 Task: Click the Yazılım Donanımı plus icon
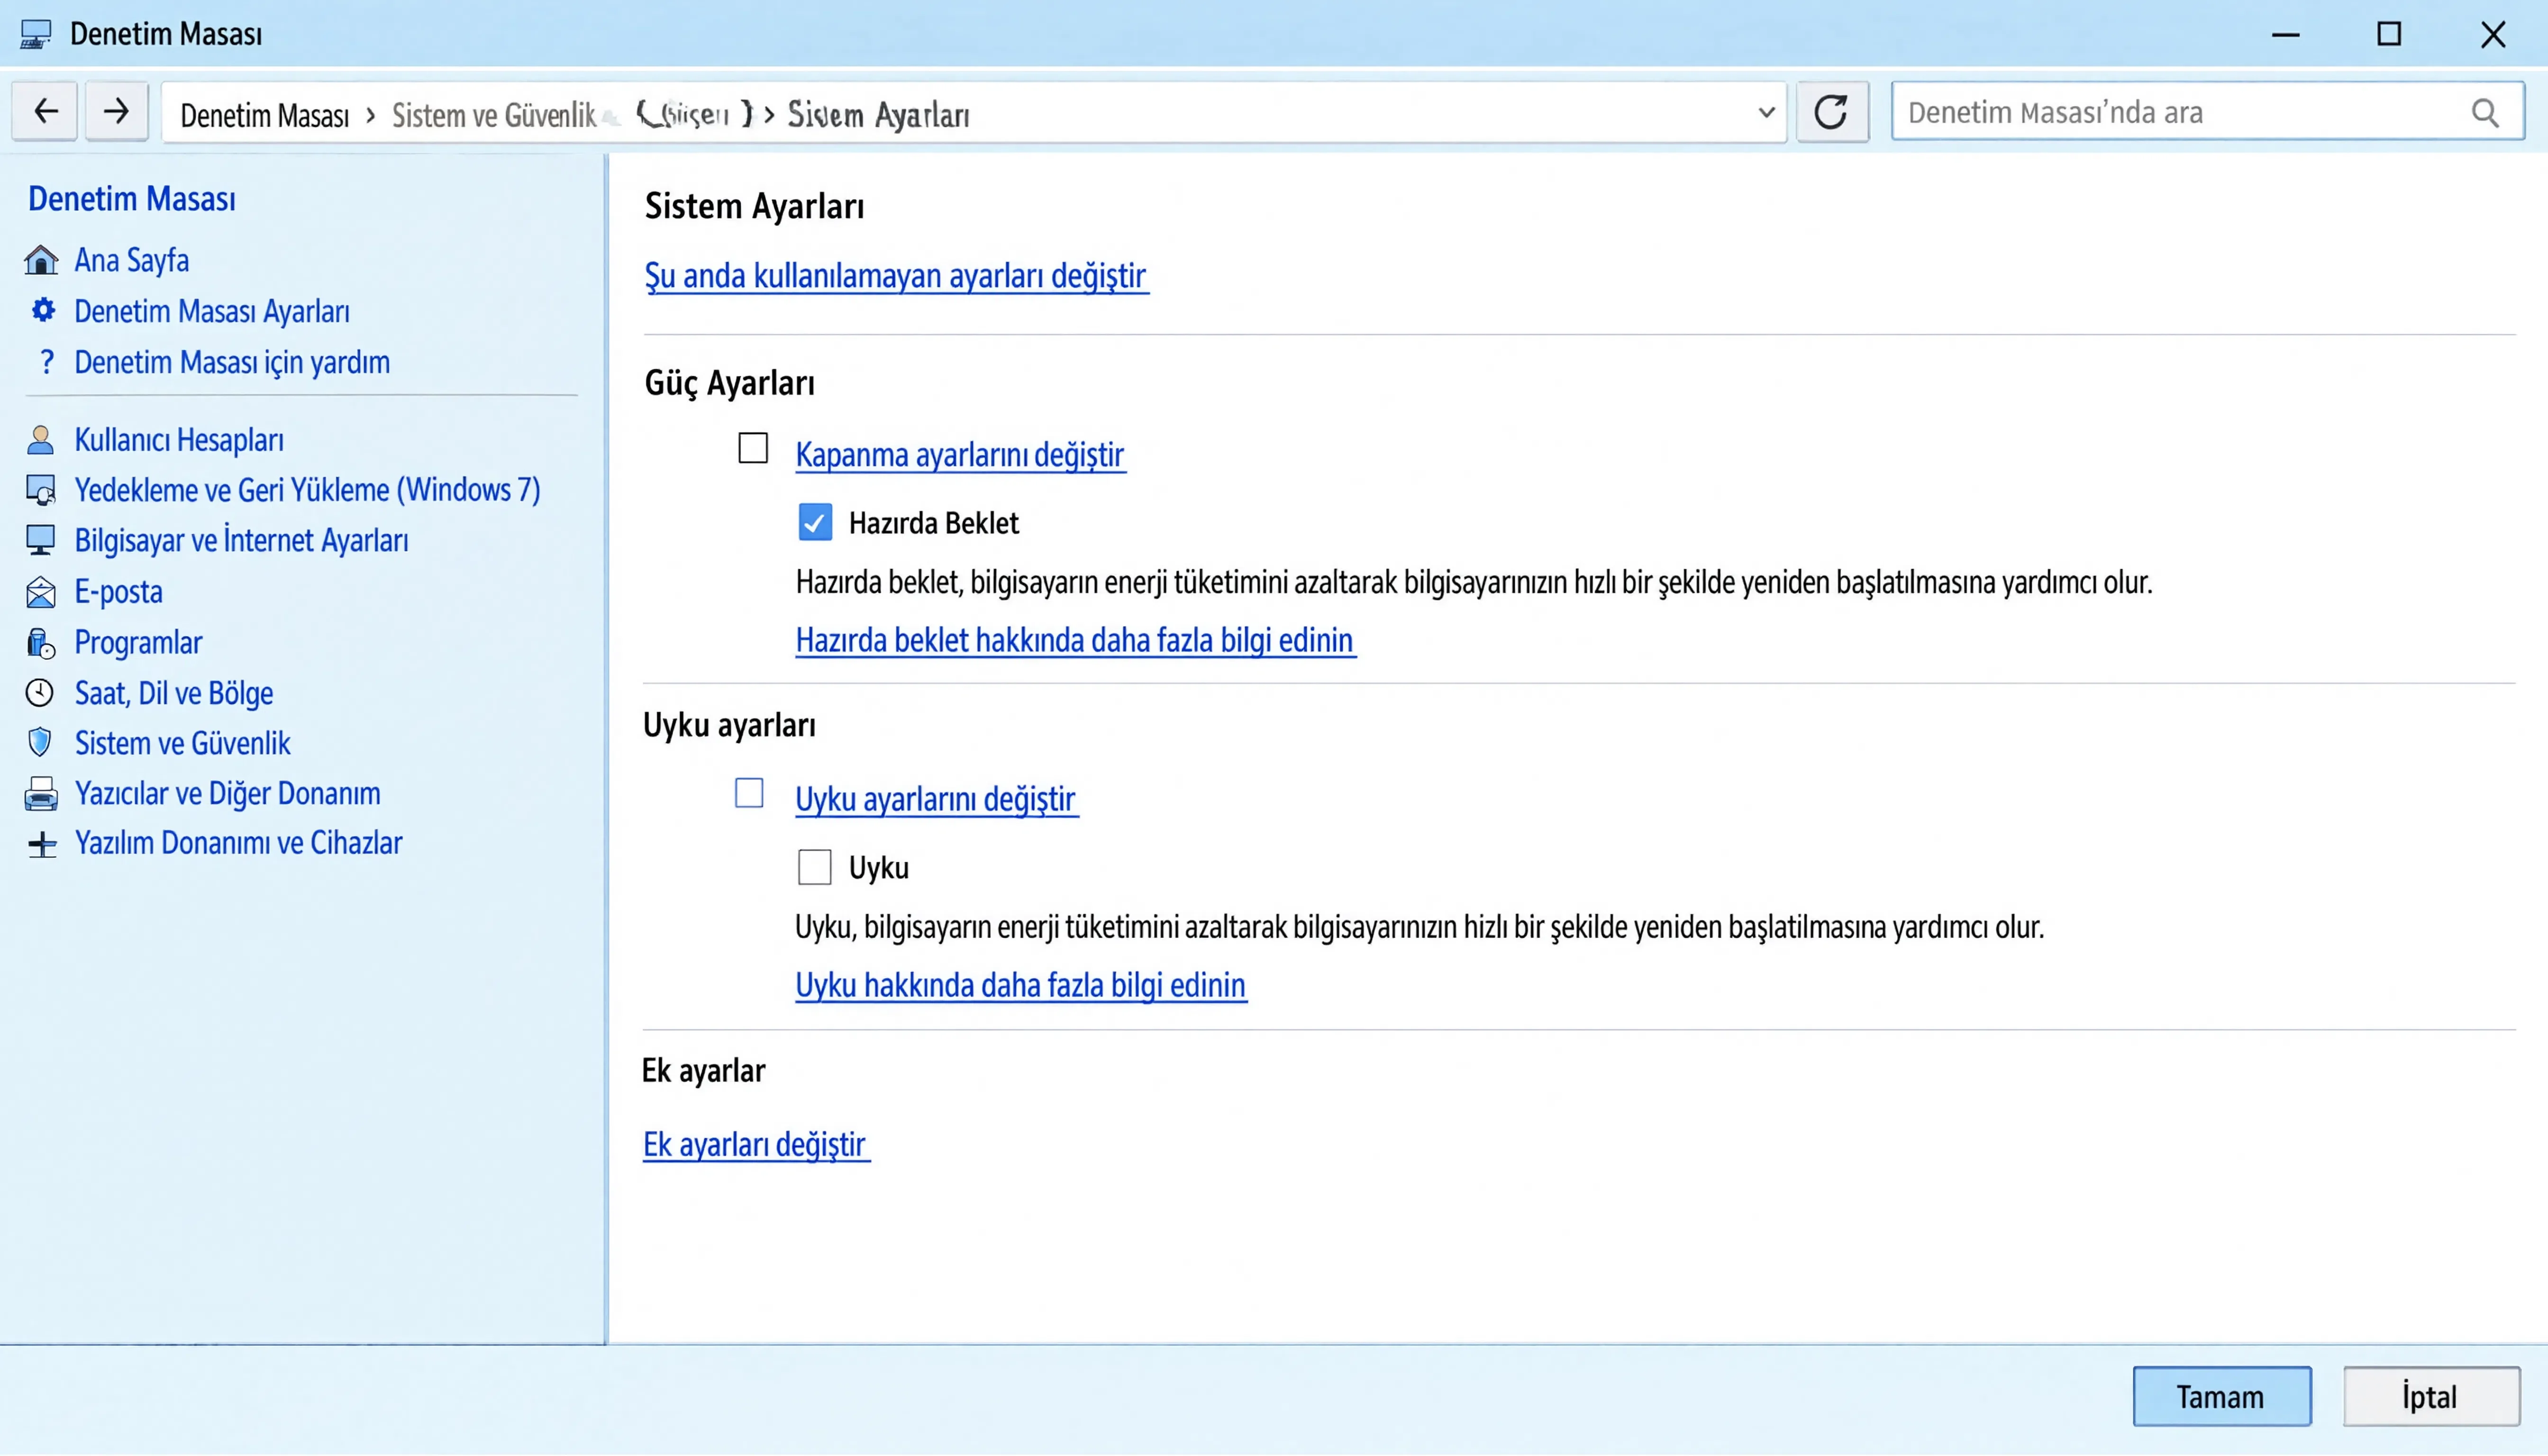click(x=42, y=845)
